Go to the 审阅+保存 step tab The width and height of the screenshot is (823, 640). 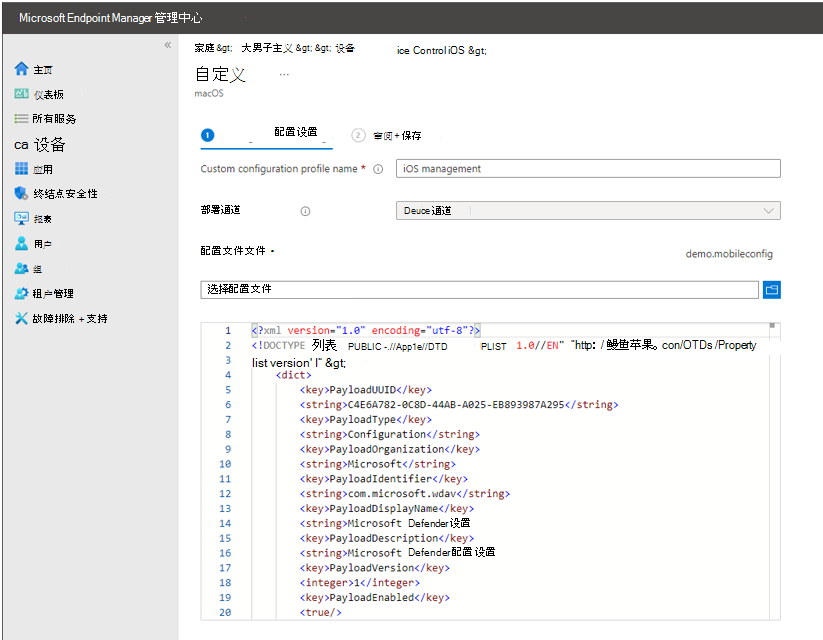click(x=396, y=135)
